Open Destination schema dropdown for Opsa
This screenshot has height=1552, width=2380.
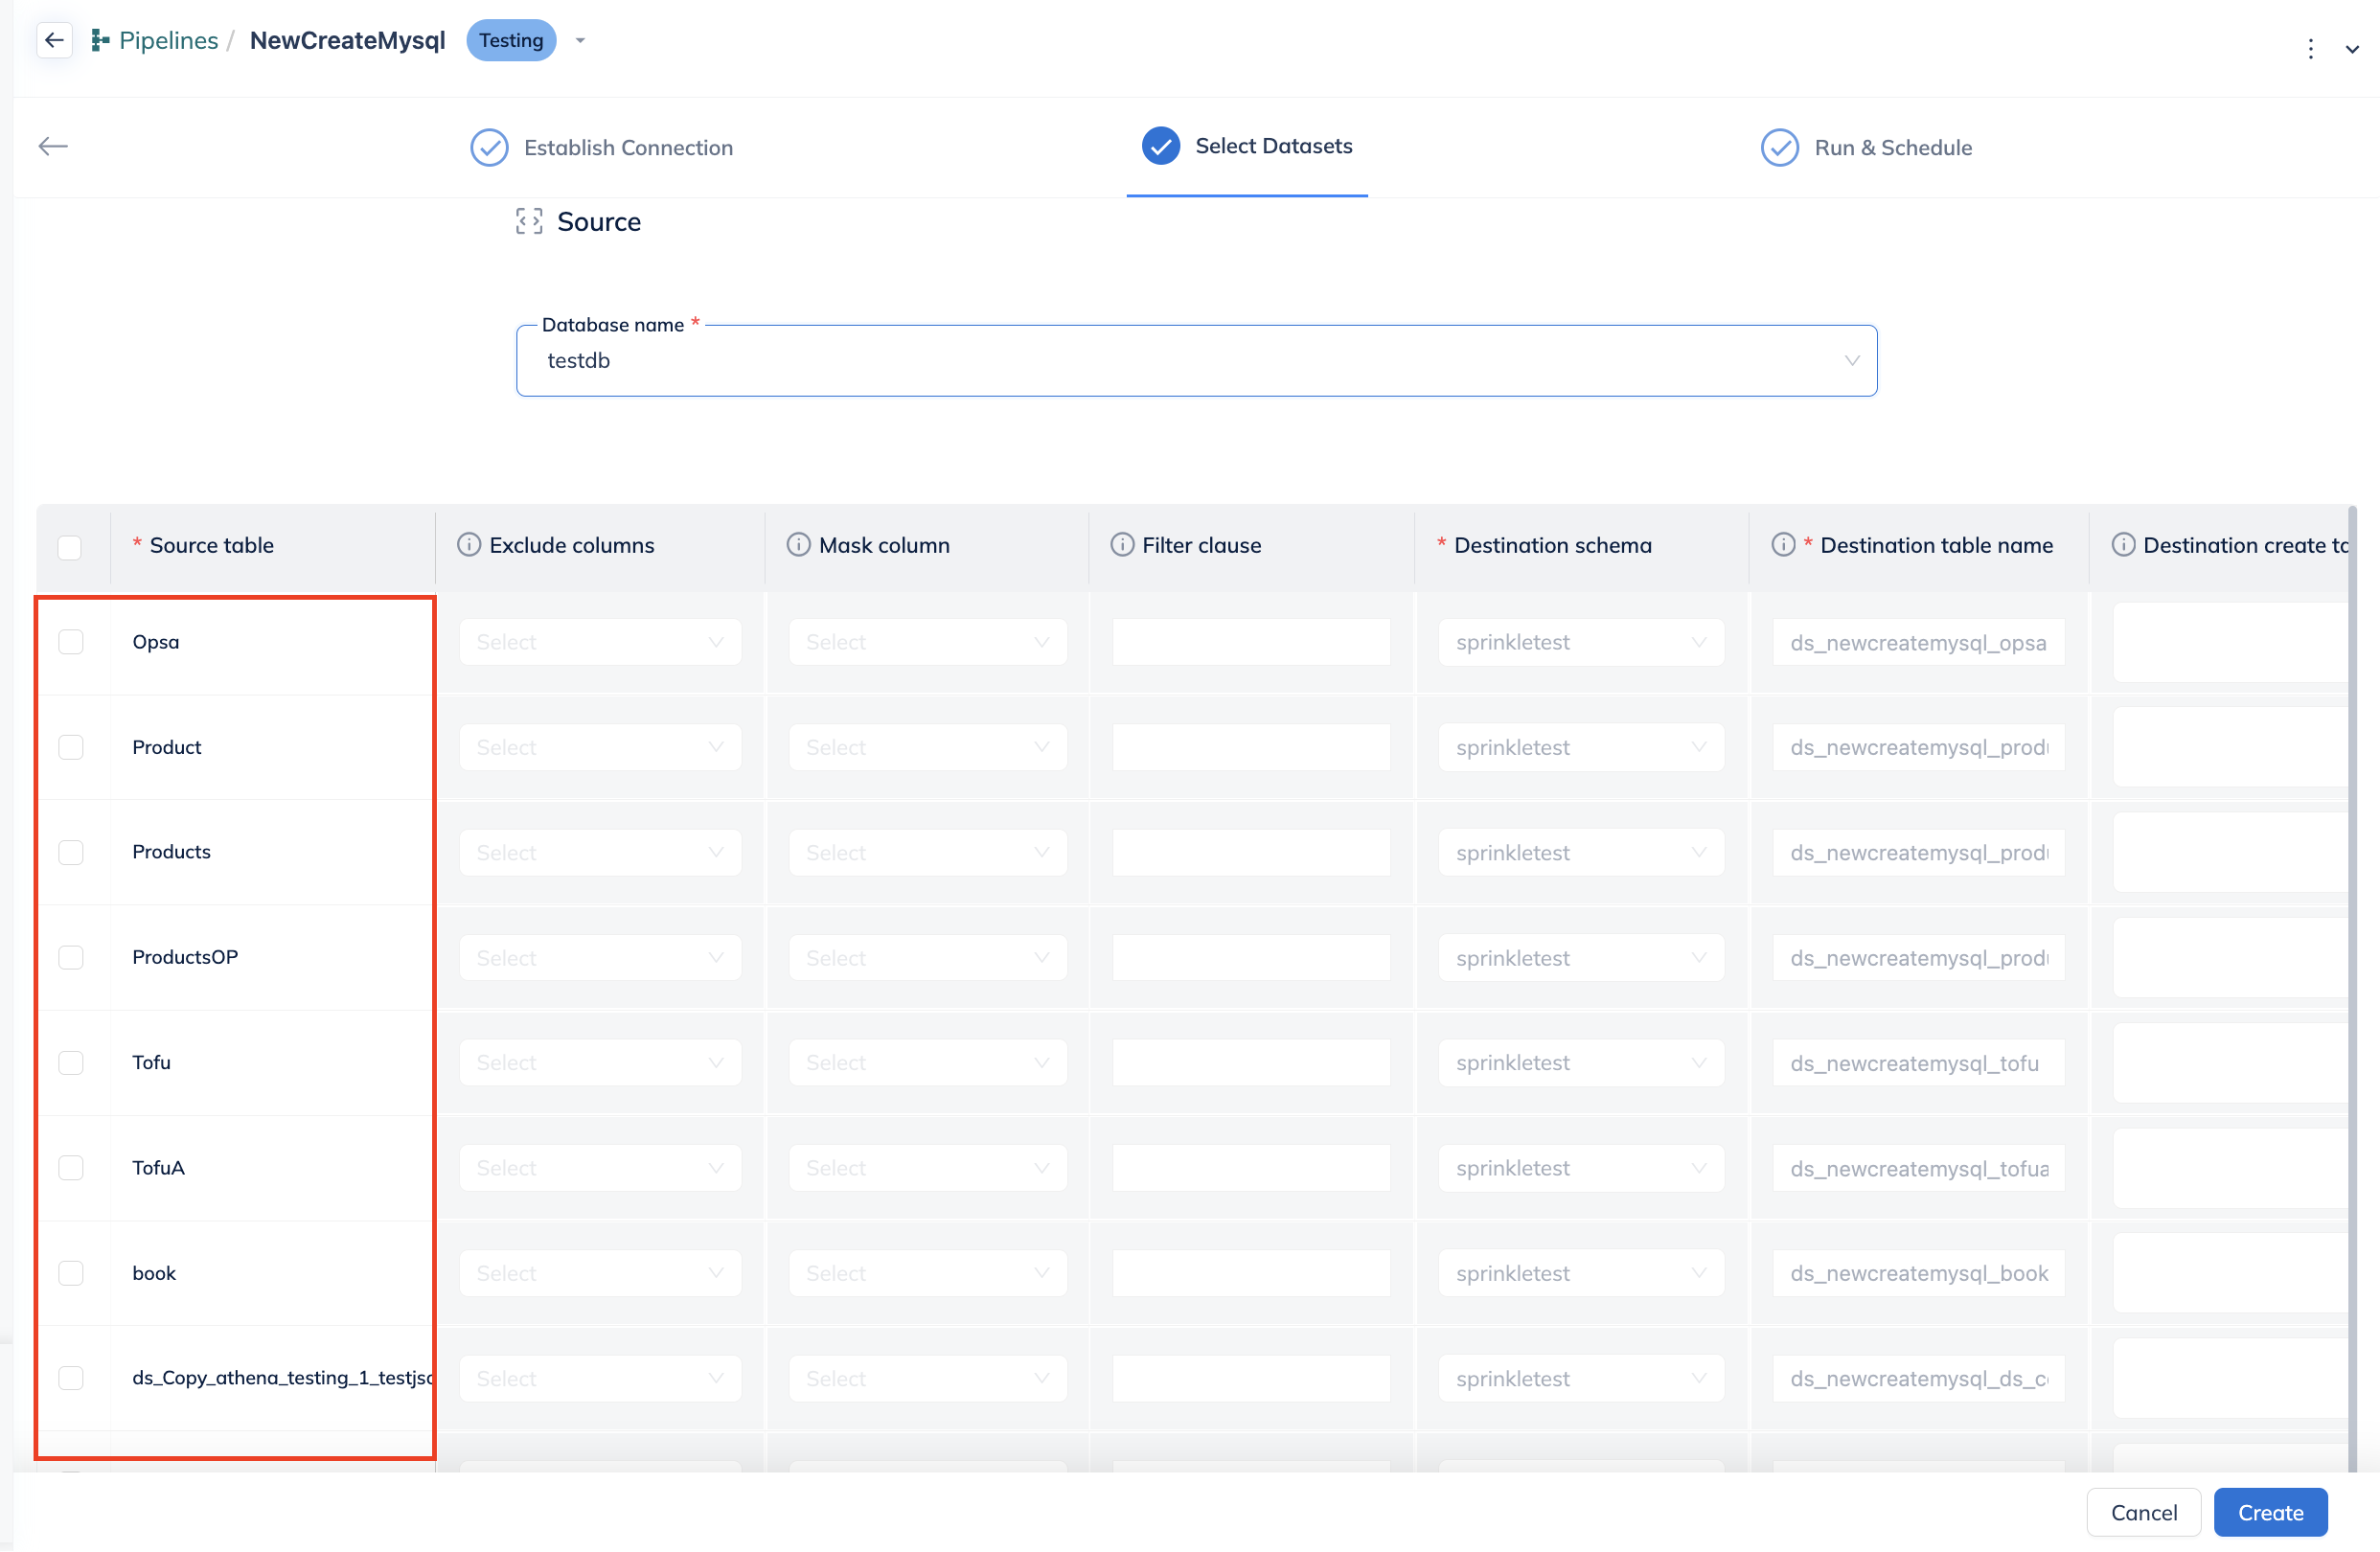(1581, 642)
